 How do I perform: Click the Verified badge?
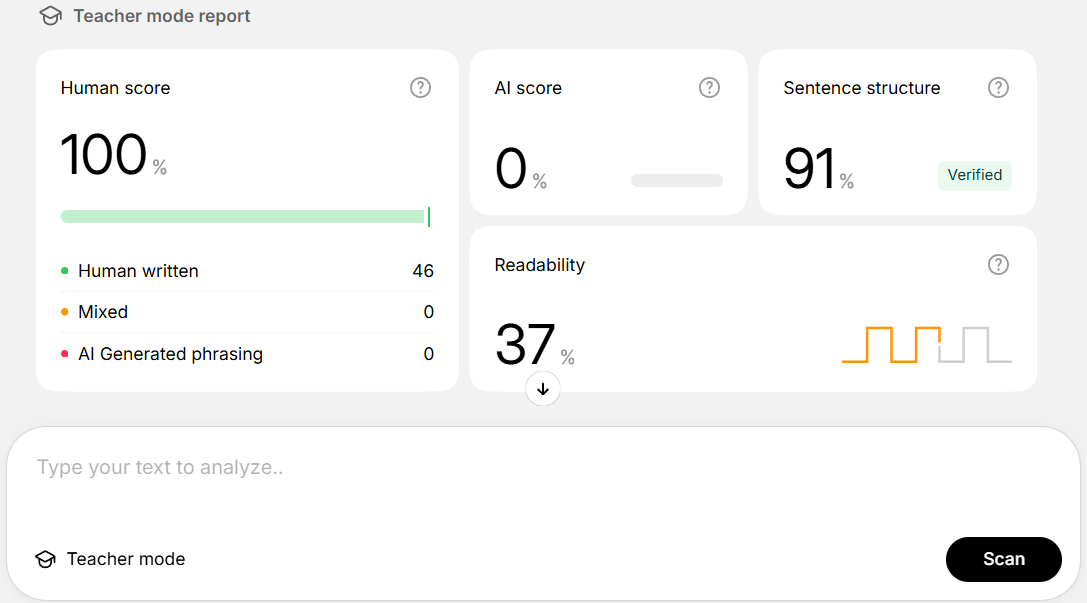pyautogui.click(x=975, y=175)
